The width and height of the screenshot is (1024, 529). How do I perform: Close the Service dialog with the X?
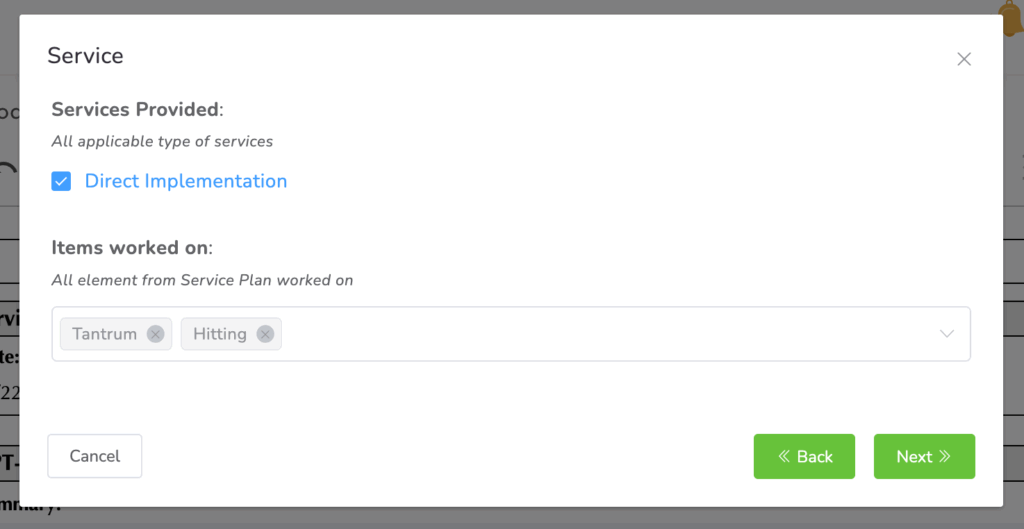[x=964, y=59]
